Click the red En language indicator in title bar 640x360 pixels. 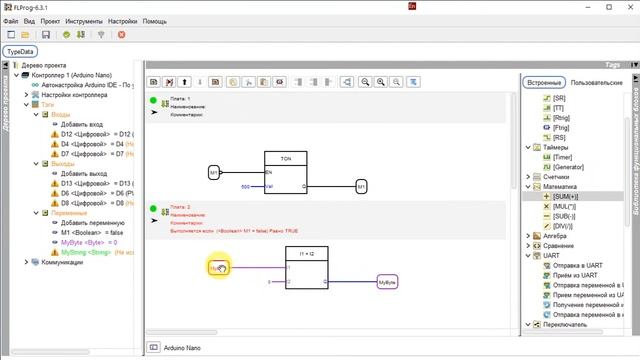pyautogui.click(x=412, y=6)
